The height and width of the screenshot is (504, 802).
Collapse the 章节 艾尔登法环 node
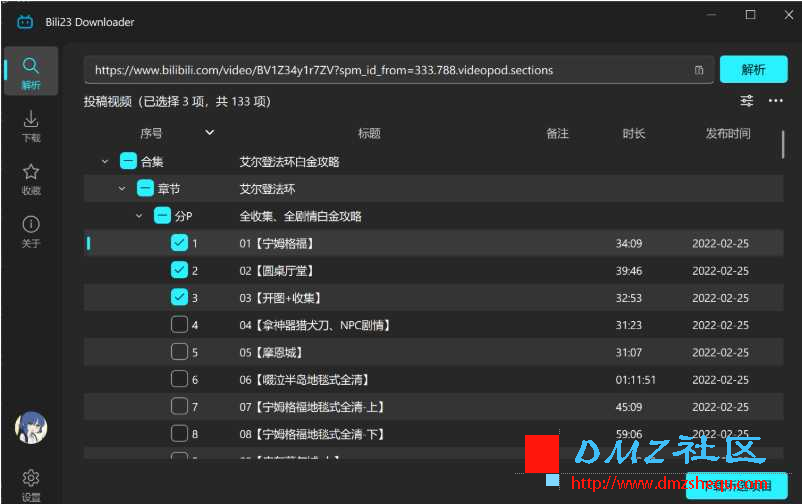pyautogui.click(x=122, y=189)
